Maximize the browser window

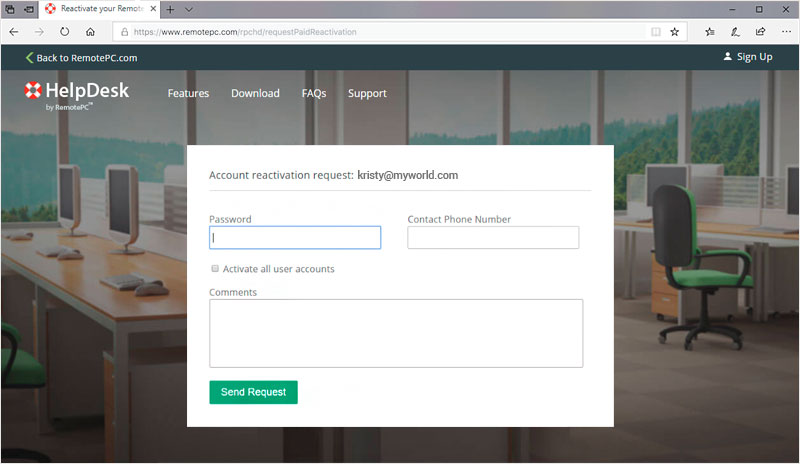759,9
